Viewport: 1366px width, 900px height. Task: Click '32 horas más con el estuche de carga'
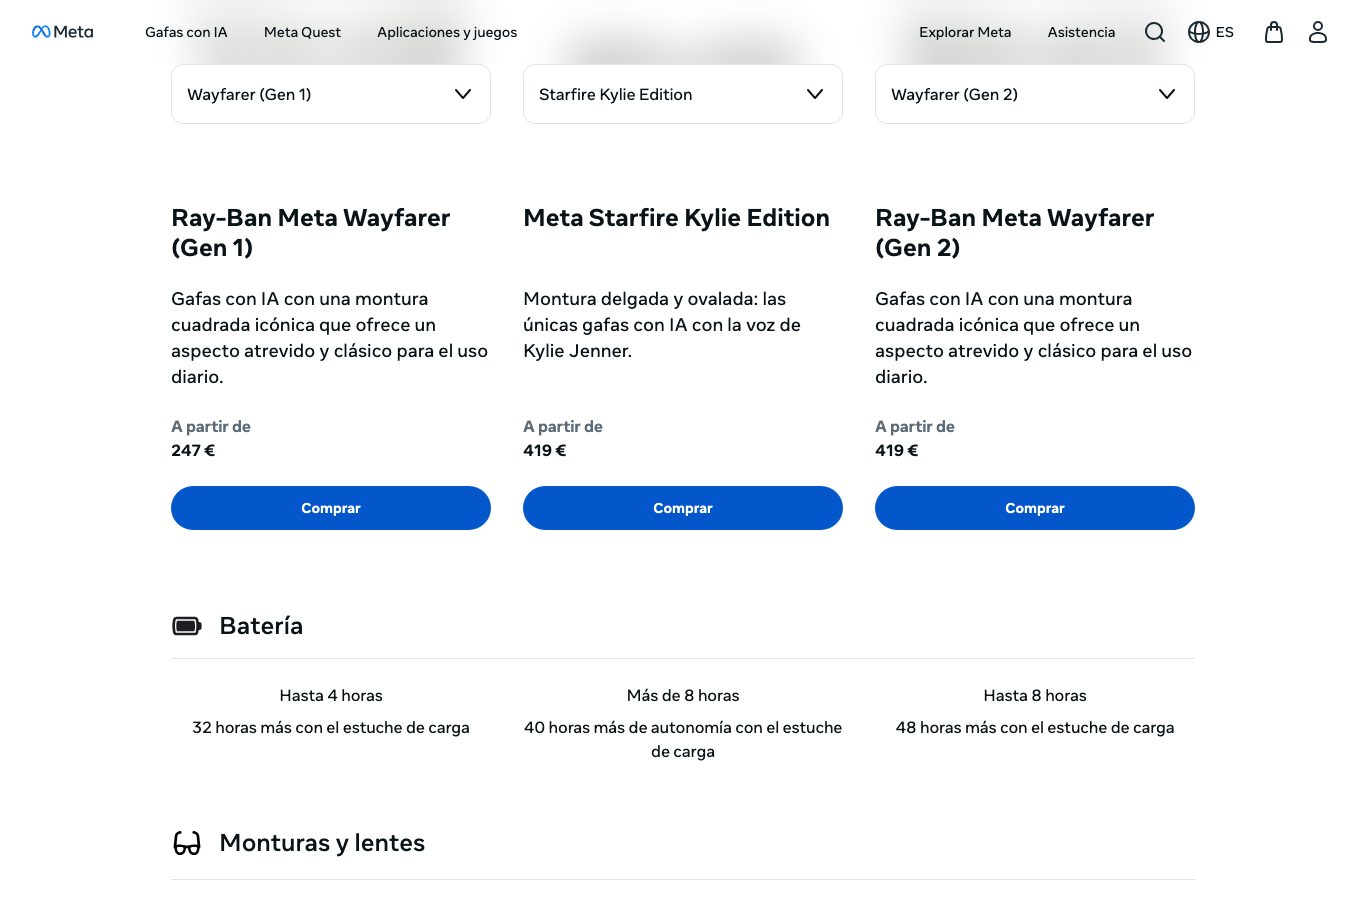point(331,727)
